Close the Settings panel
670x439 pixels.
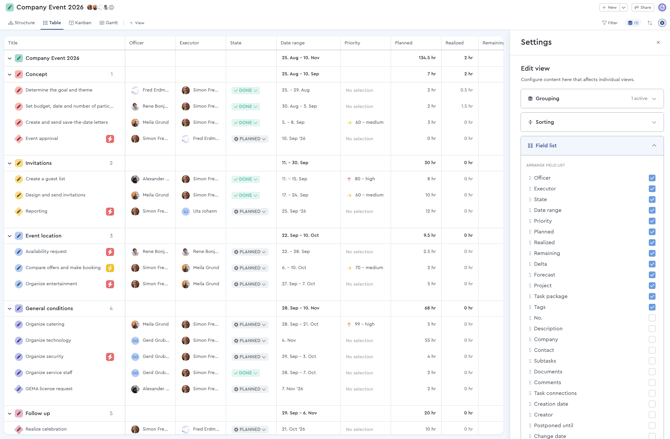[x=658, y=42]
